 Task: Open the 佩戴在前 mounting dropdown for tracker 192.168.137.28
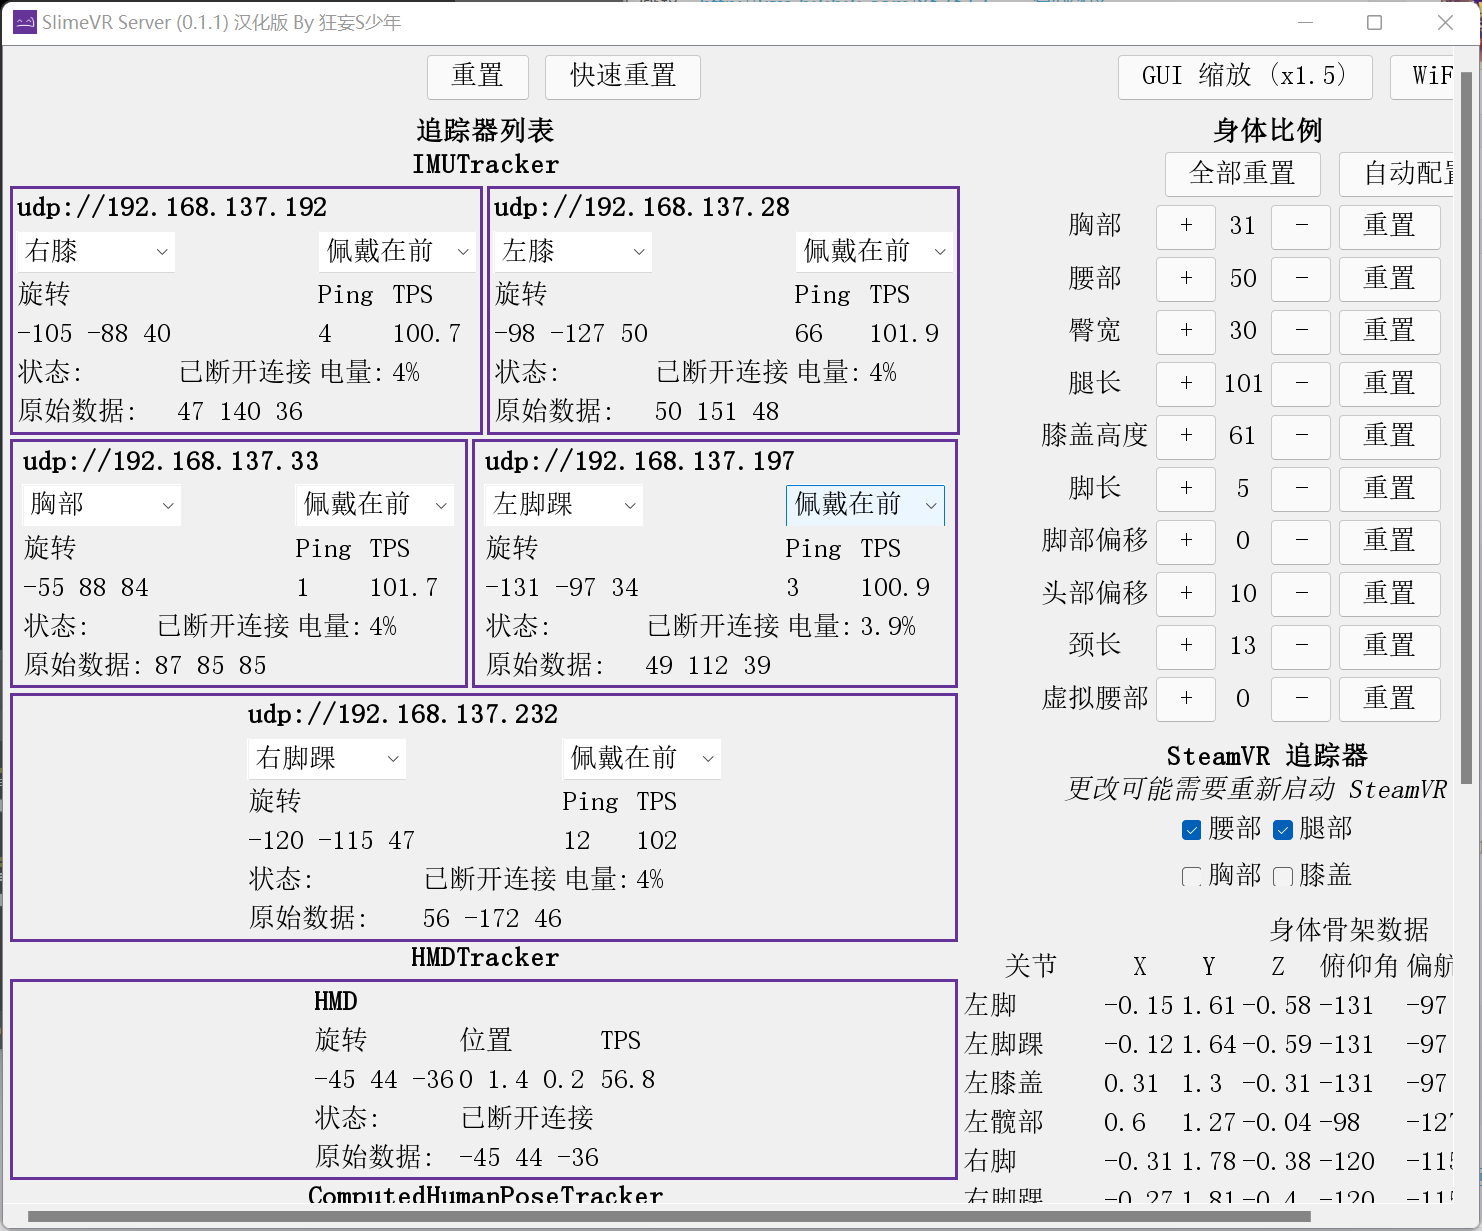pos(875,251)
